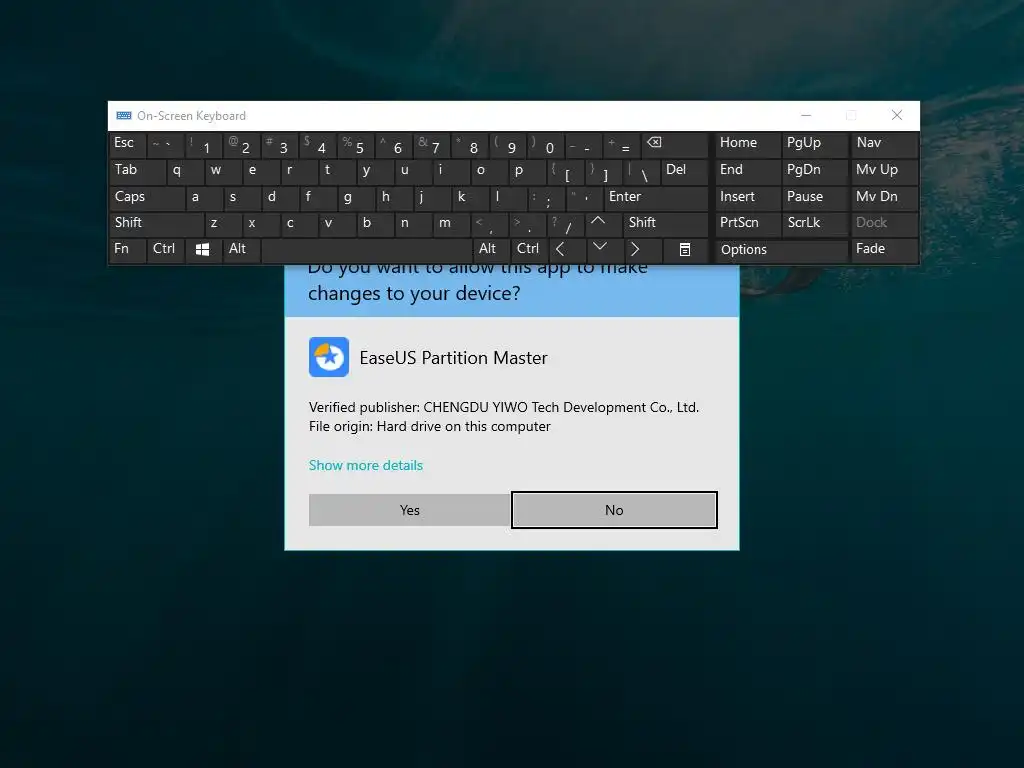This screenshot has height=768, width=1024.
Task: Toggle the right Alt key
Action: click(490, 249)
